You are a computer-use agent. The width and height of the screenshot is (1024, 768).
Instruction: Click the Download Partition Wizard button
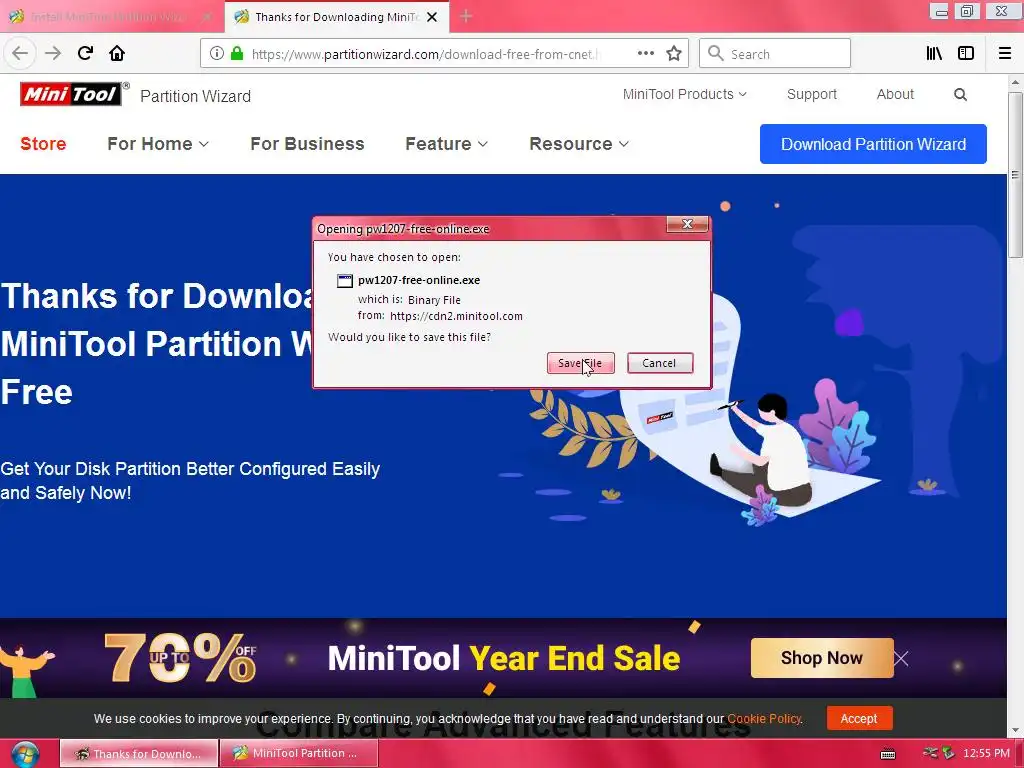click(x=873, y=144)
